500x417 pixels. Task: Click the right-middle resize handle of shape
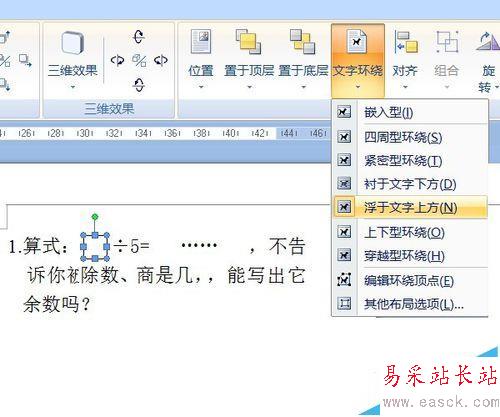point(107,247)
